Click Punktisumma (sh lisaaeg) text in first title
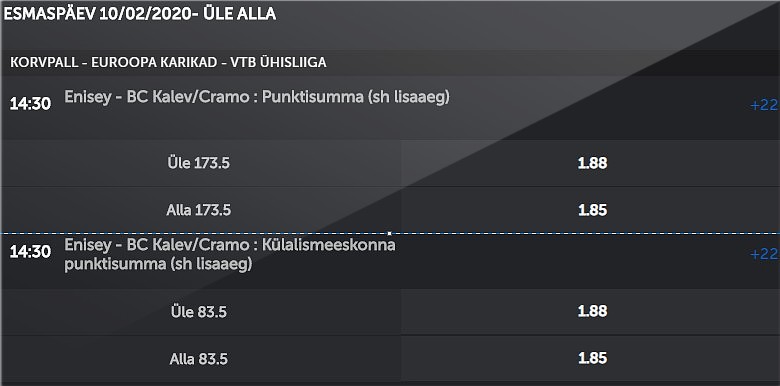This screenshot has height=386, width=780. 356,97
